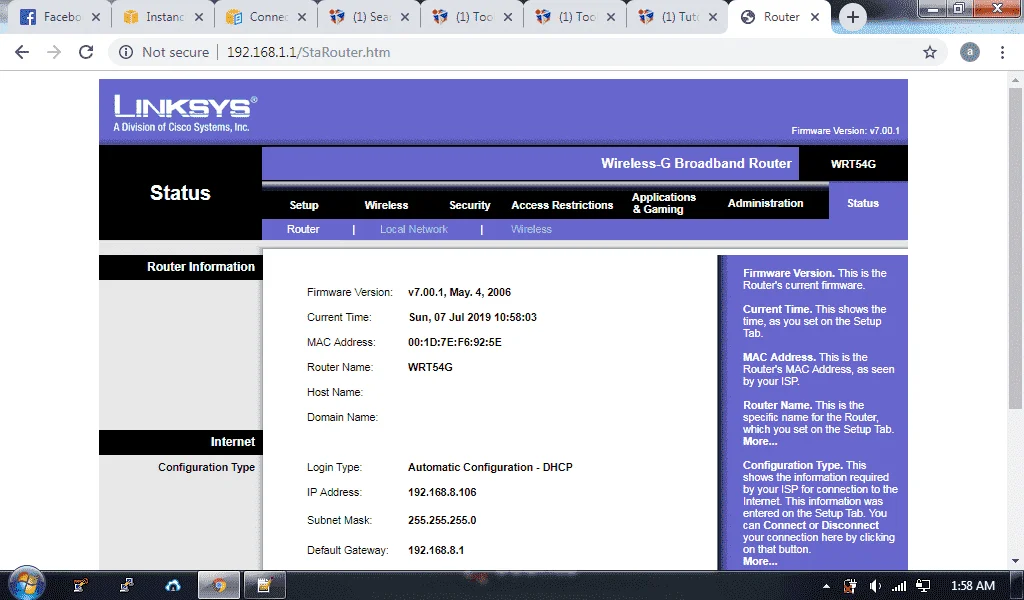
Task: Click More link under Configuration Type help
Action: coord(760,561)
